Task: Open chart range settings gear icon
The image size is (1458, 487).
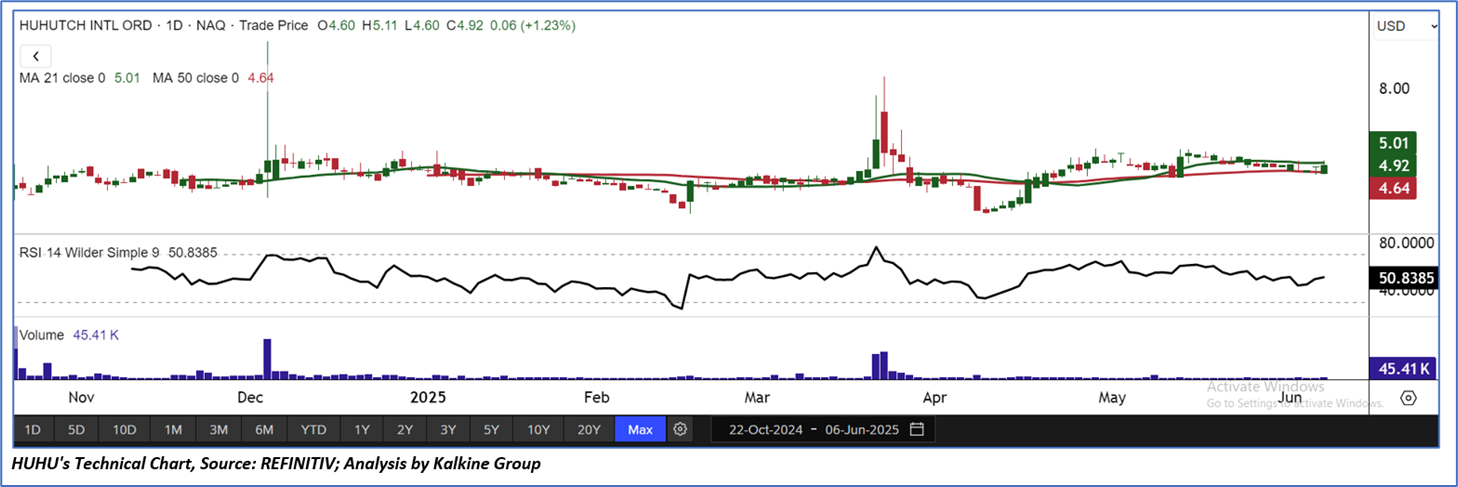Action: coord(680,430)
